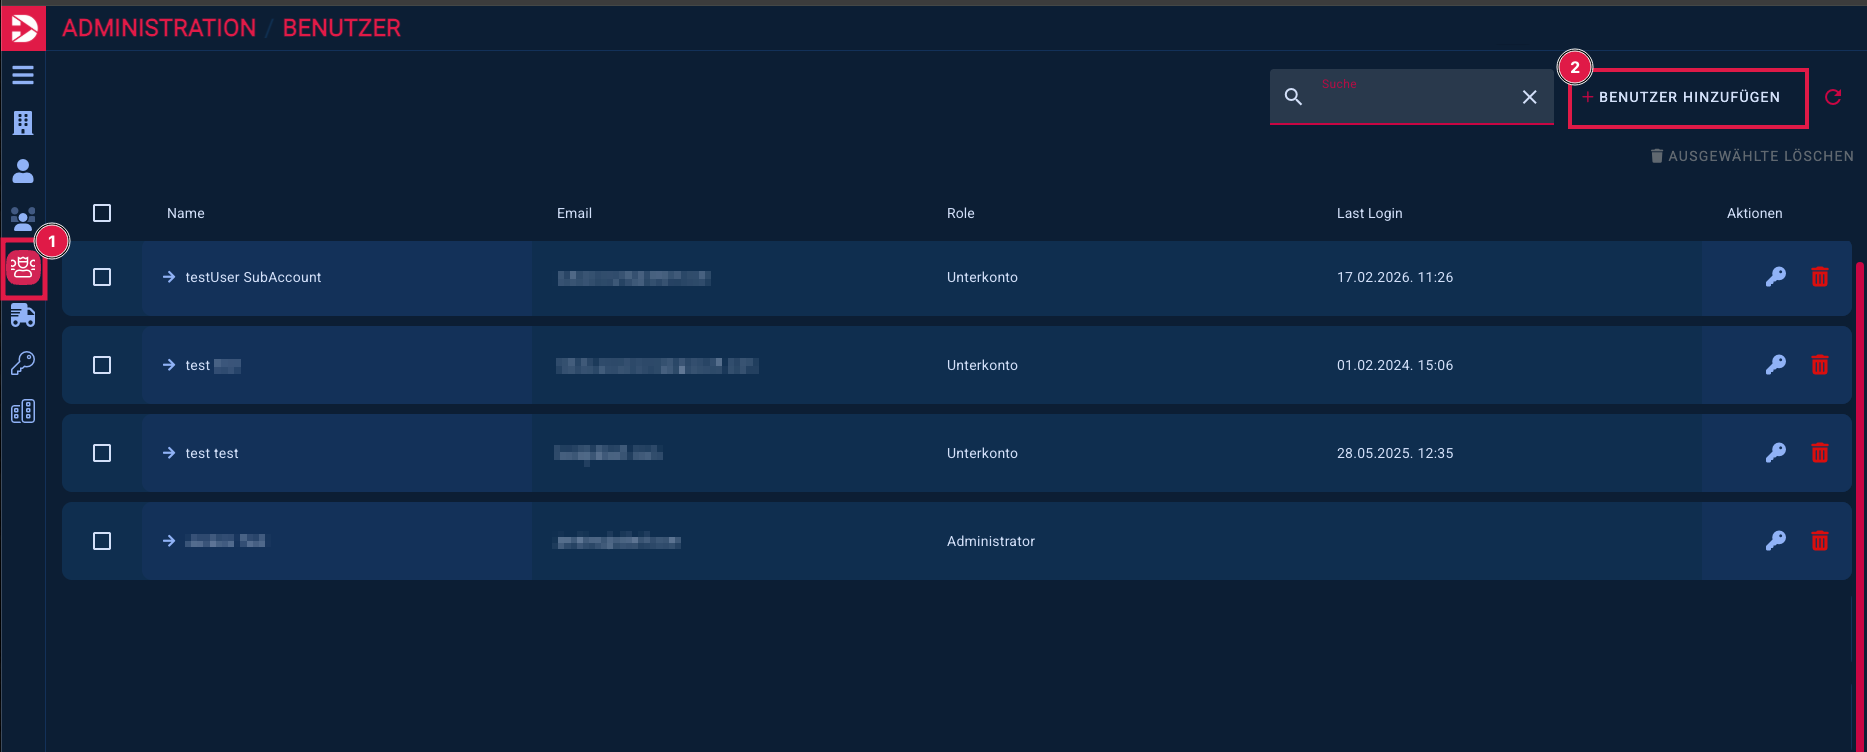Expand the testUser SubAccount row arrow
The height and width of the screenshot is (752, 1867).
tap(169, 277)
